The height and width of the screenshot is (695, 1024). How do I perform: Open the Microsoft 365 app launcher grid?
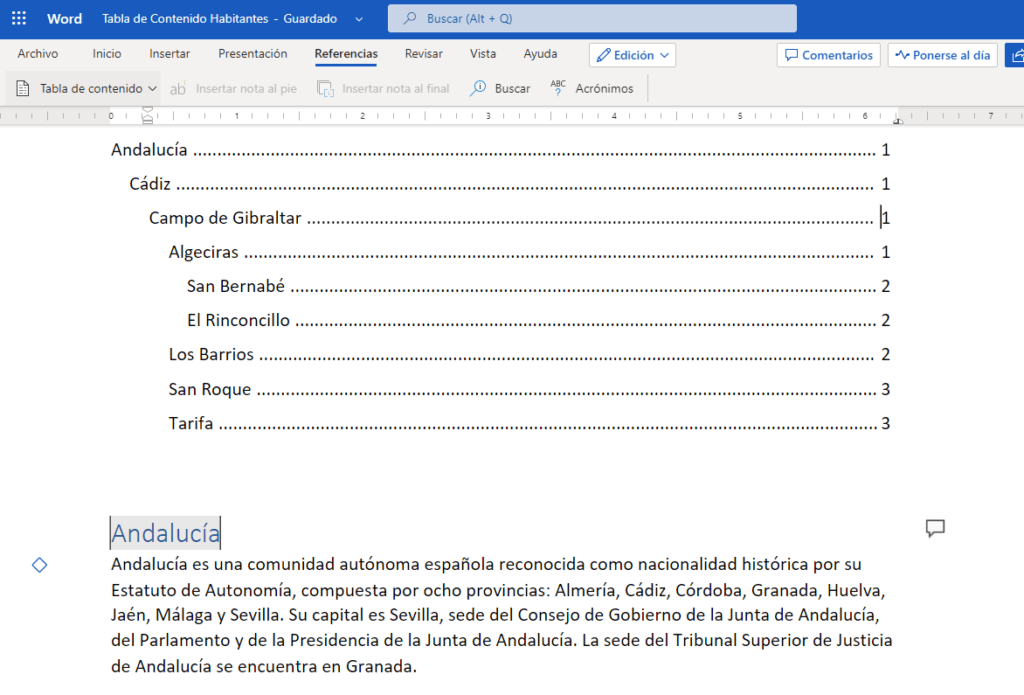click(x=18, y=18)
